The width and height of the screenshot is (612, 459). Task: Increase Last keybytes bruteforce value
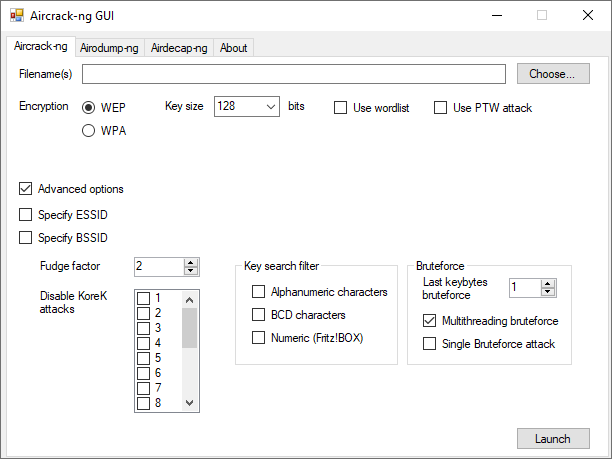pos(548,284)
